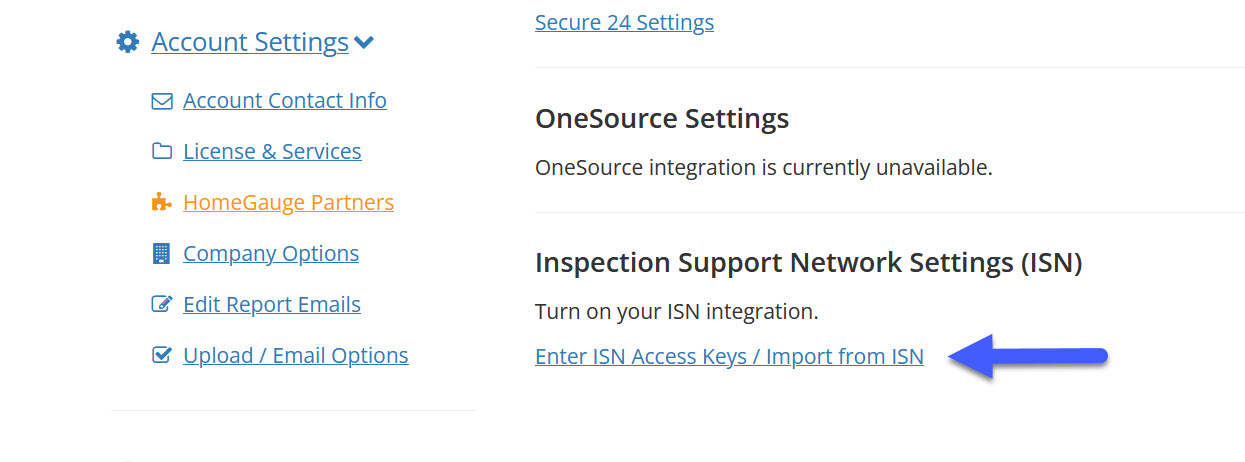Click the gear icon beside Account Settings
This screenshot has width=1245, height=462.
point(128,42)
